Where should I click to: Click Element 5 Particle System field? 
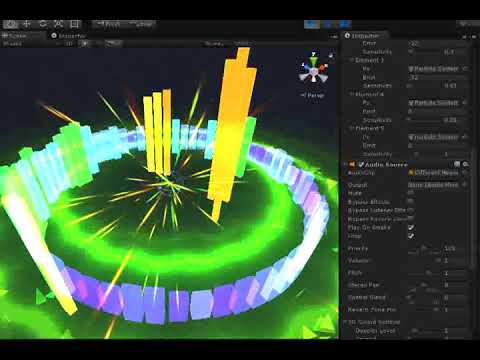click(435, 137)
